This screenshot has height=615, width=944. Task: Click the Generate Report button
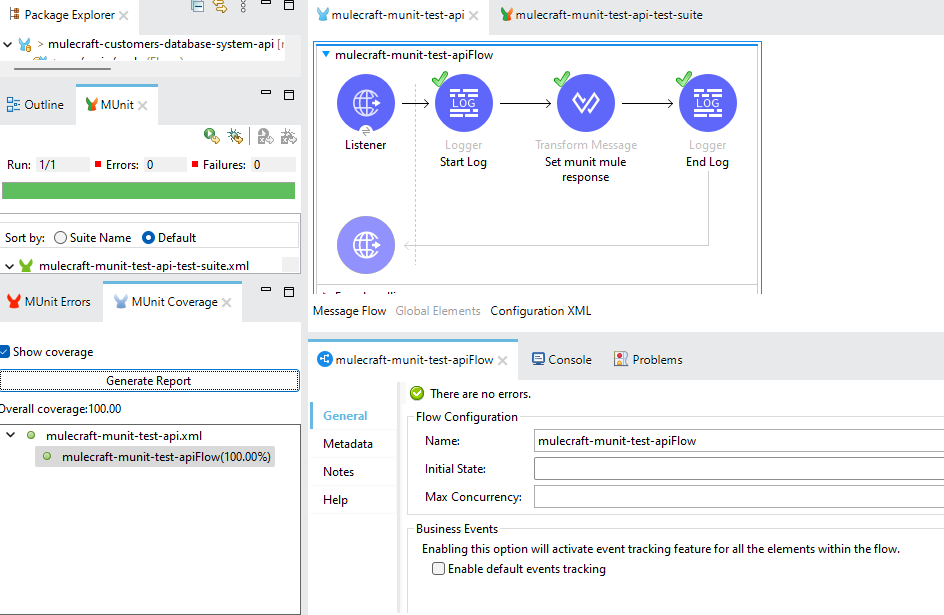pos(149,380)
